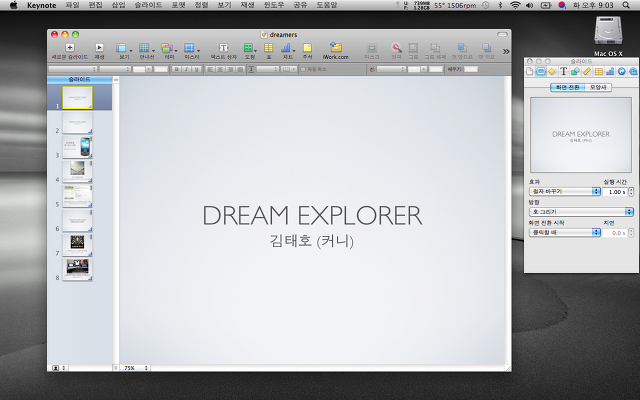
Task: Open the Metrics inspector ruler icon
Action: [587, 72]
